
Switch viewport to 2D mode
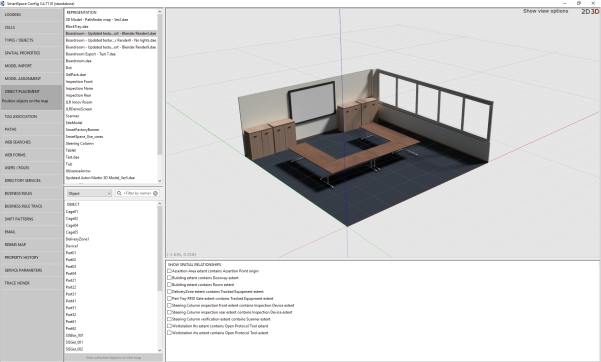586,12
